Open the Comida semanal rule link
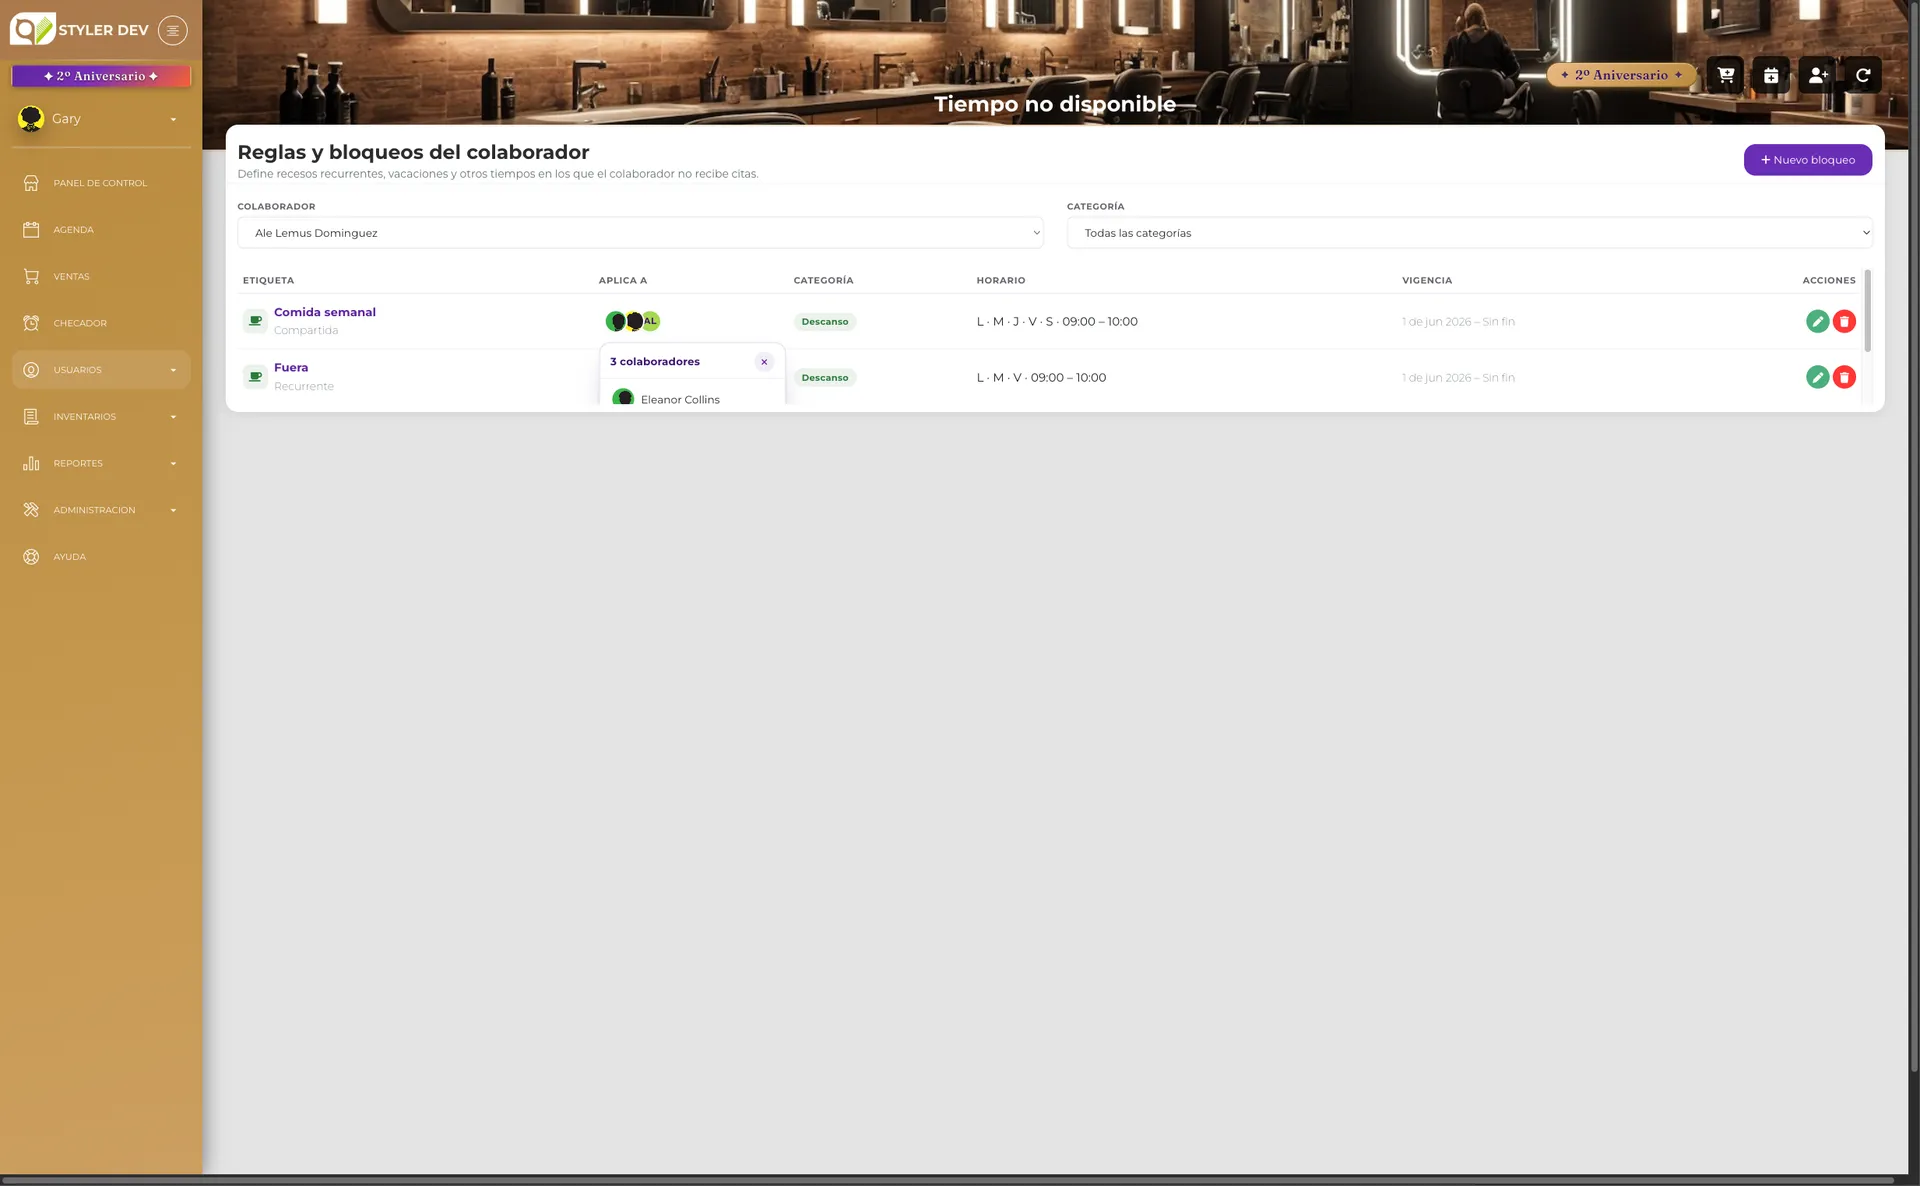 pos(325,312)
